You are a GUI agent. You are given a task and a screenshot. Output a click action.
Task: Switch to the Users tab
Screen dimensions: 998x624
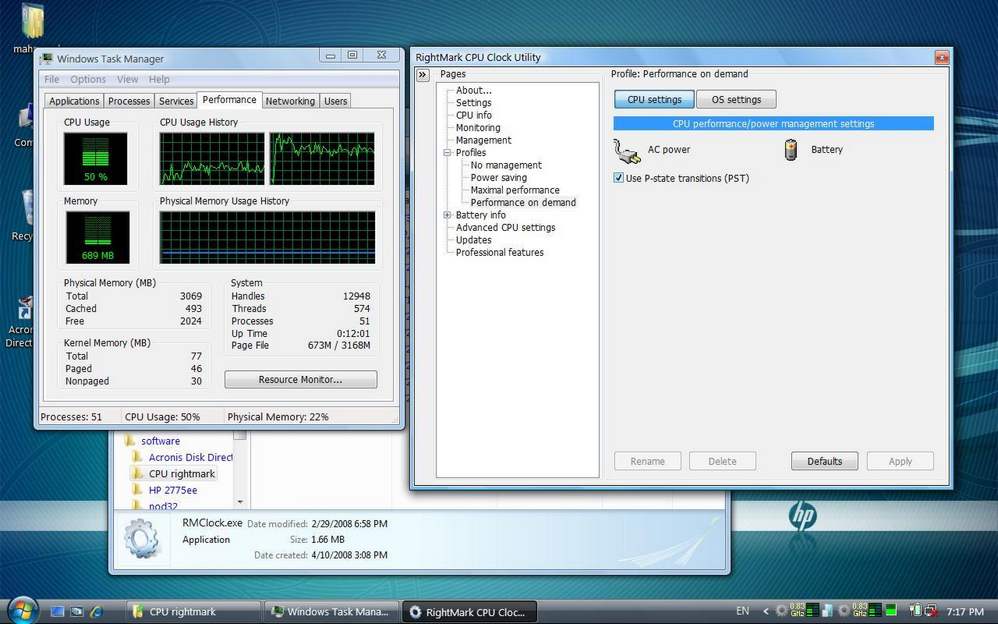click(335, 101)
